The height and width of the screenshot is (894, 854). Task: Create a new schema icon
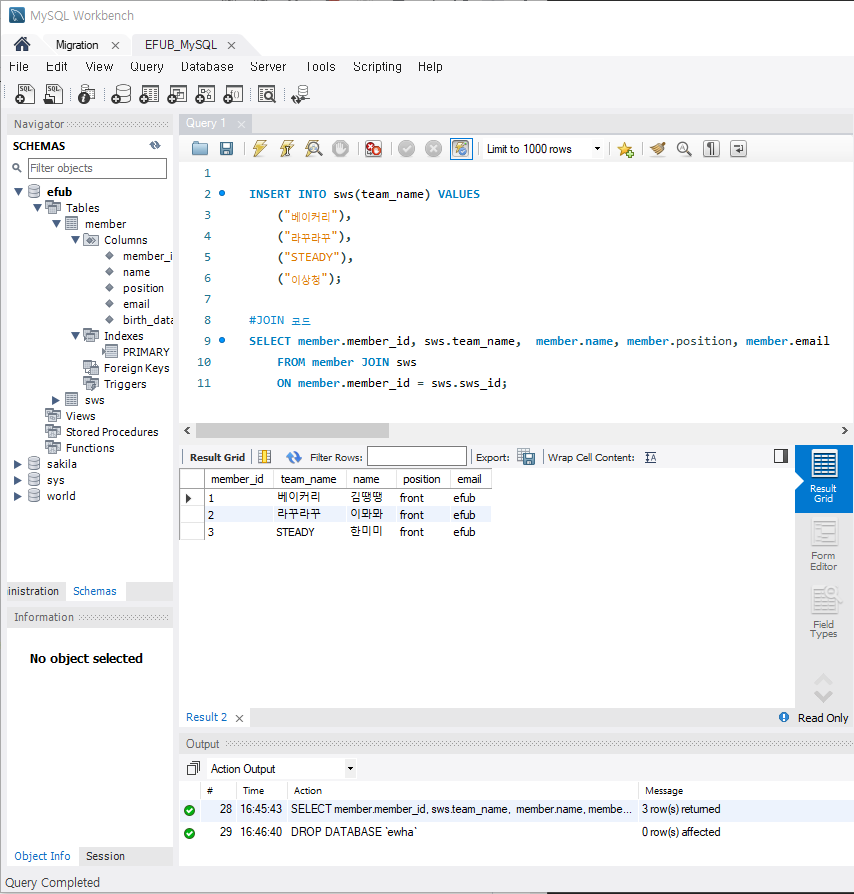tap(121, 94)
